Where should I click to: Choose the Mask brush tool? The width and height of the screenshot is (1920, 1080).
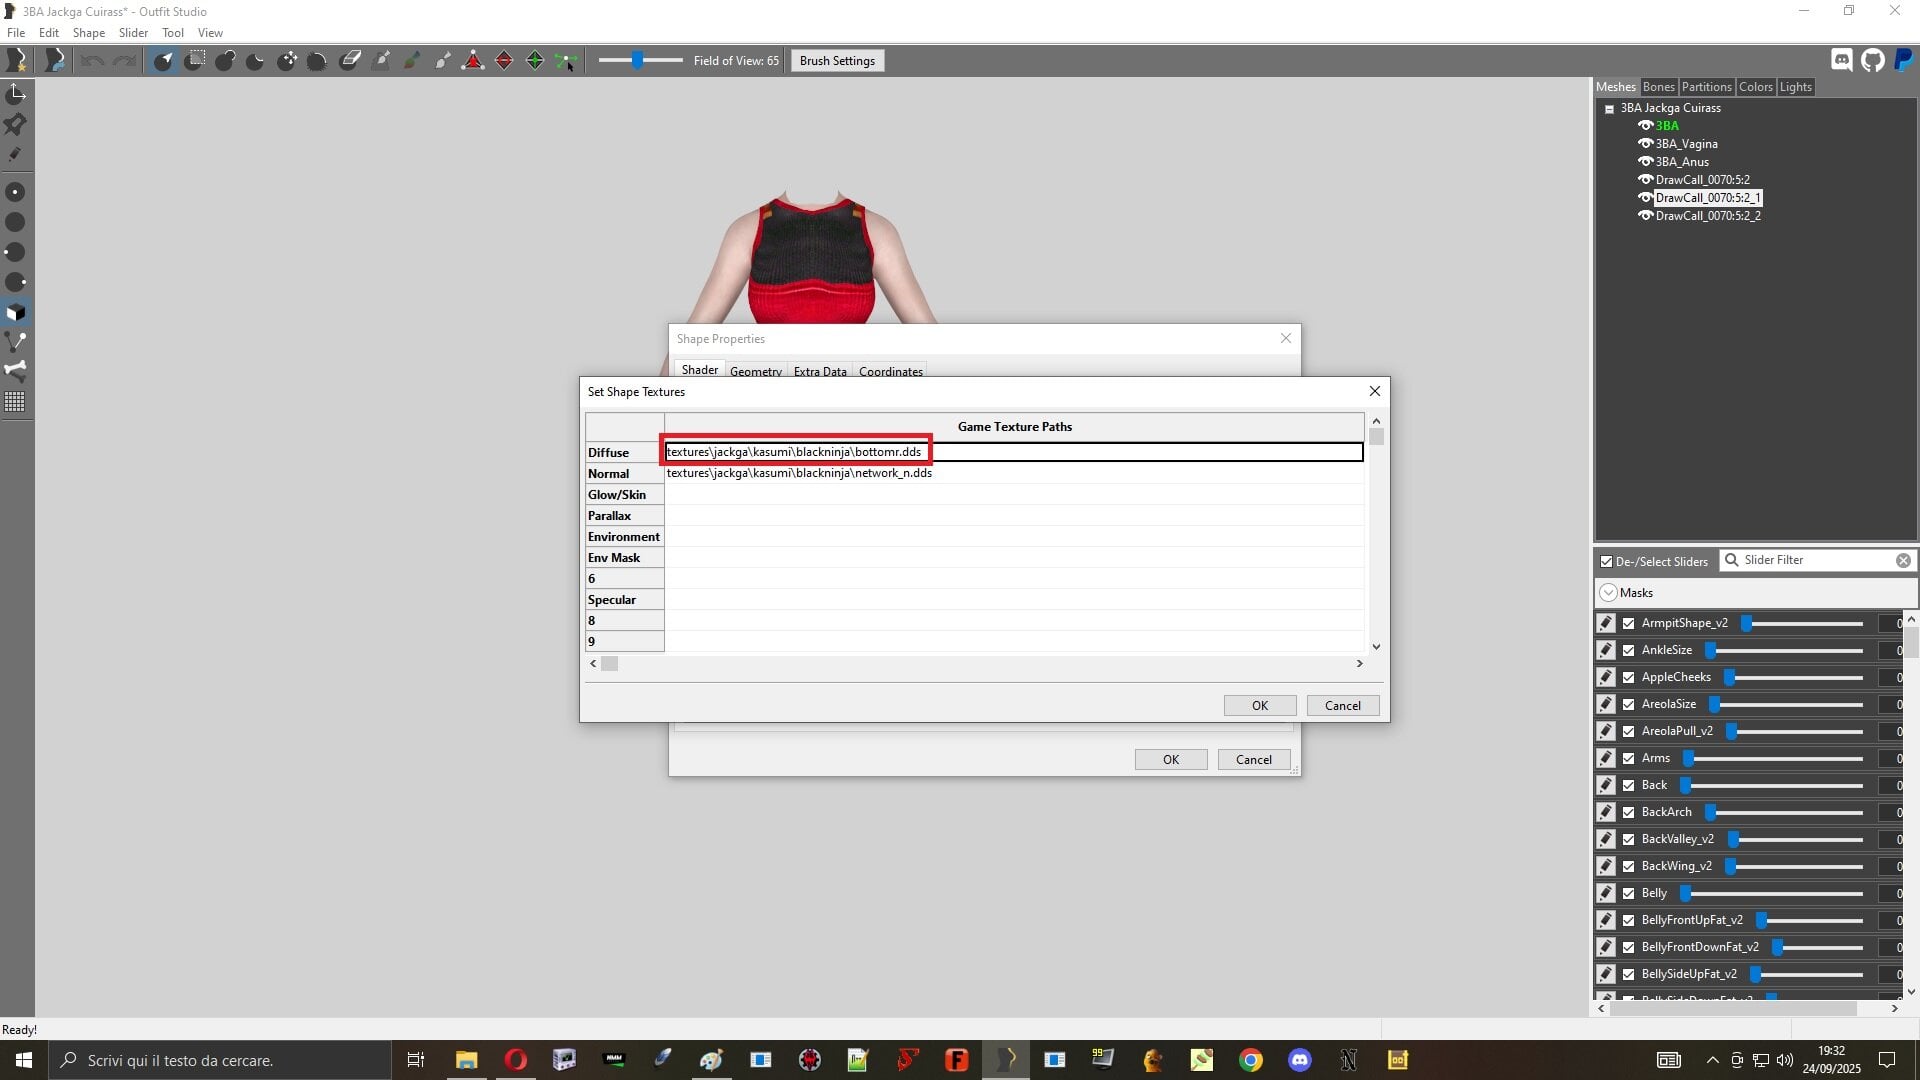[x=195, y=61]
